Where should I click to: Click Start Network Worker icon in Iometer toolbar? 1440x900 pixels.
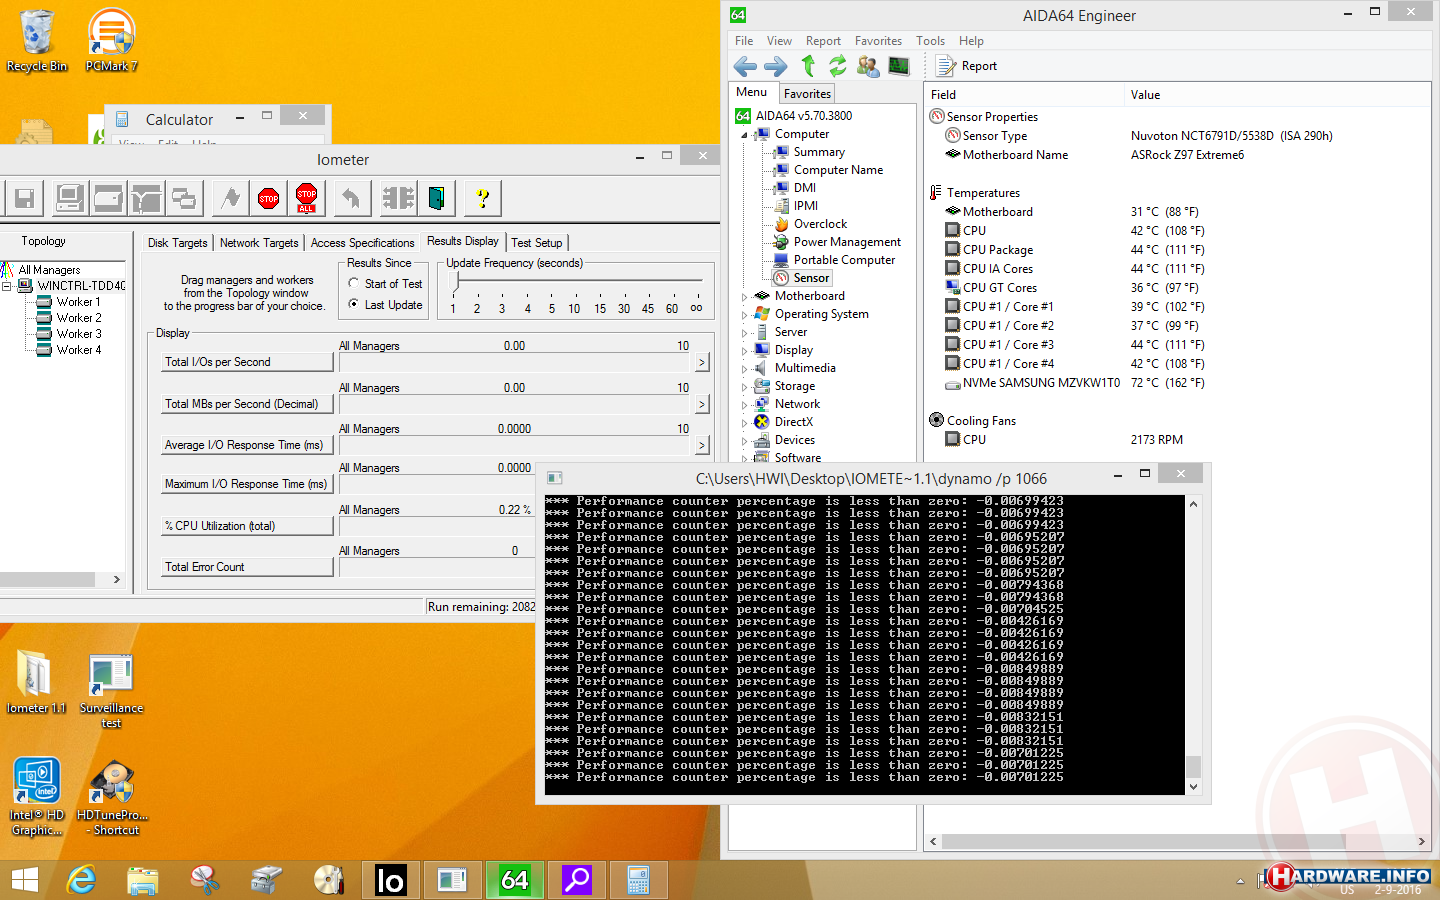tap(146, 198)
